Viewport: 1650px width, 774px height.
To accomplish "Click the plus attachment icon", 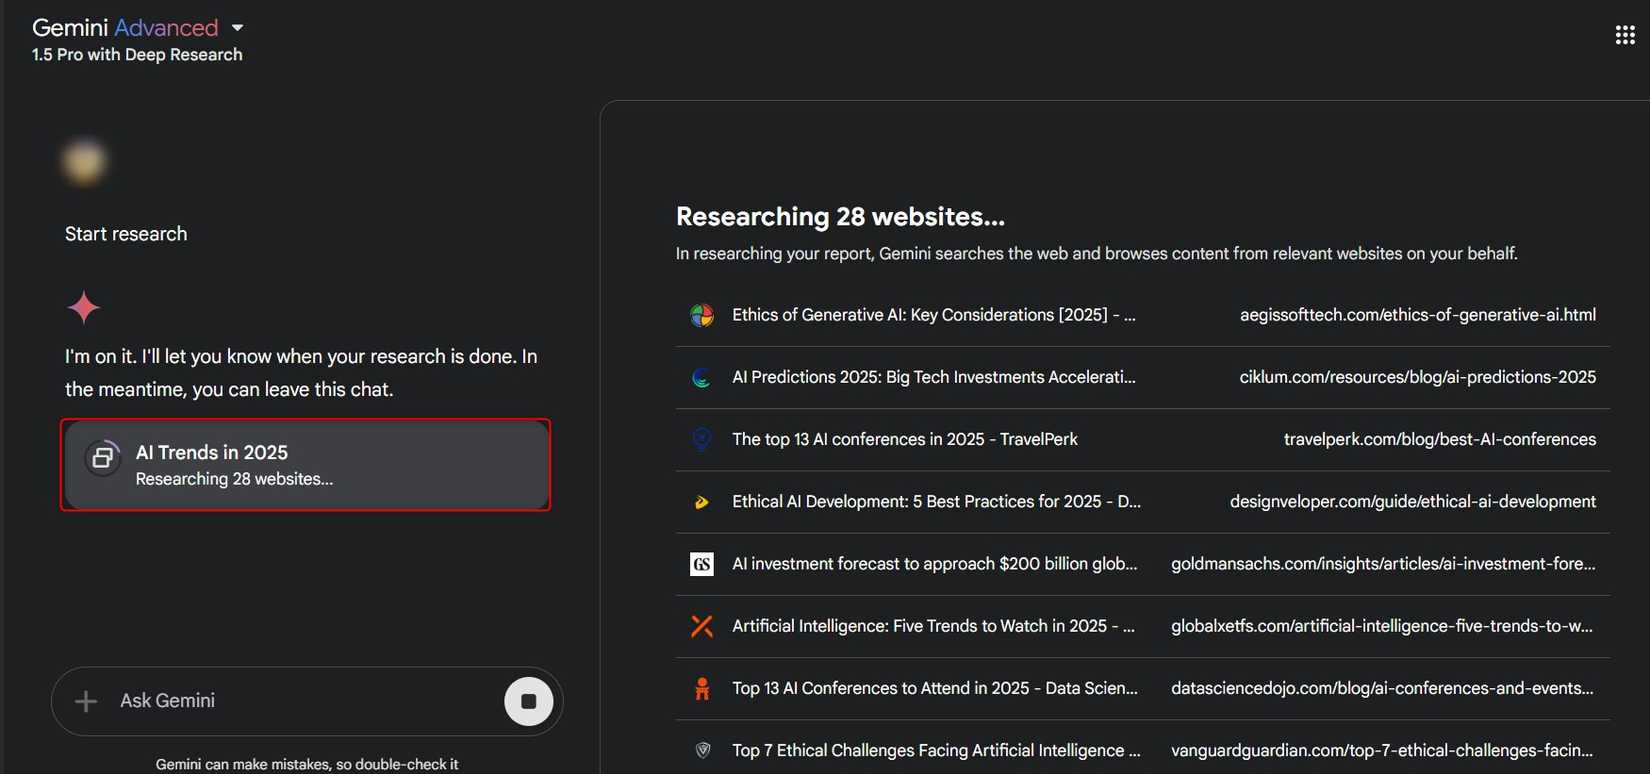I will (86, 701).
